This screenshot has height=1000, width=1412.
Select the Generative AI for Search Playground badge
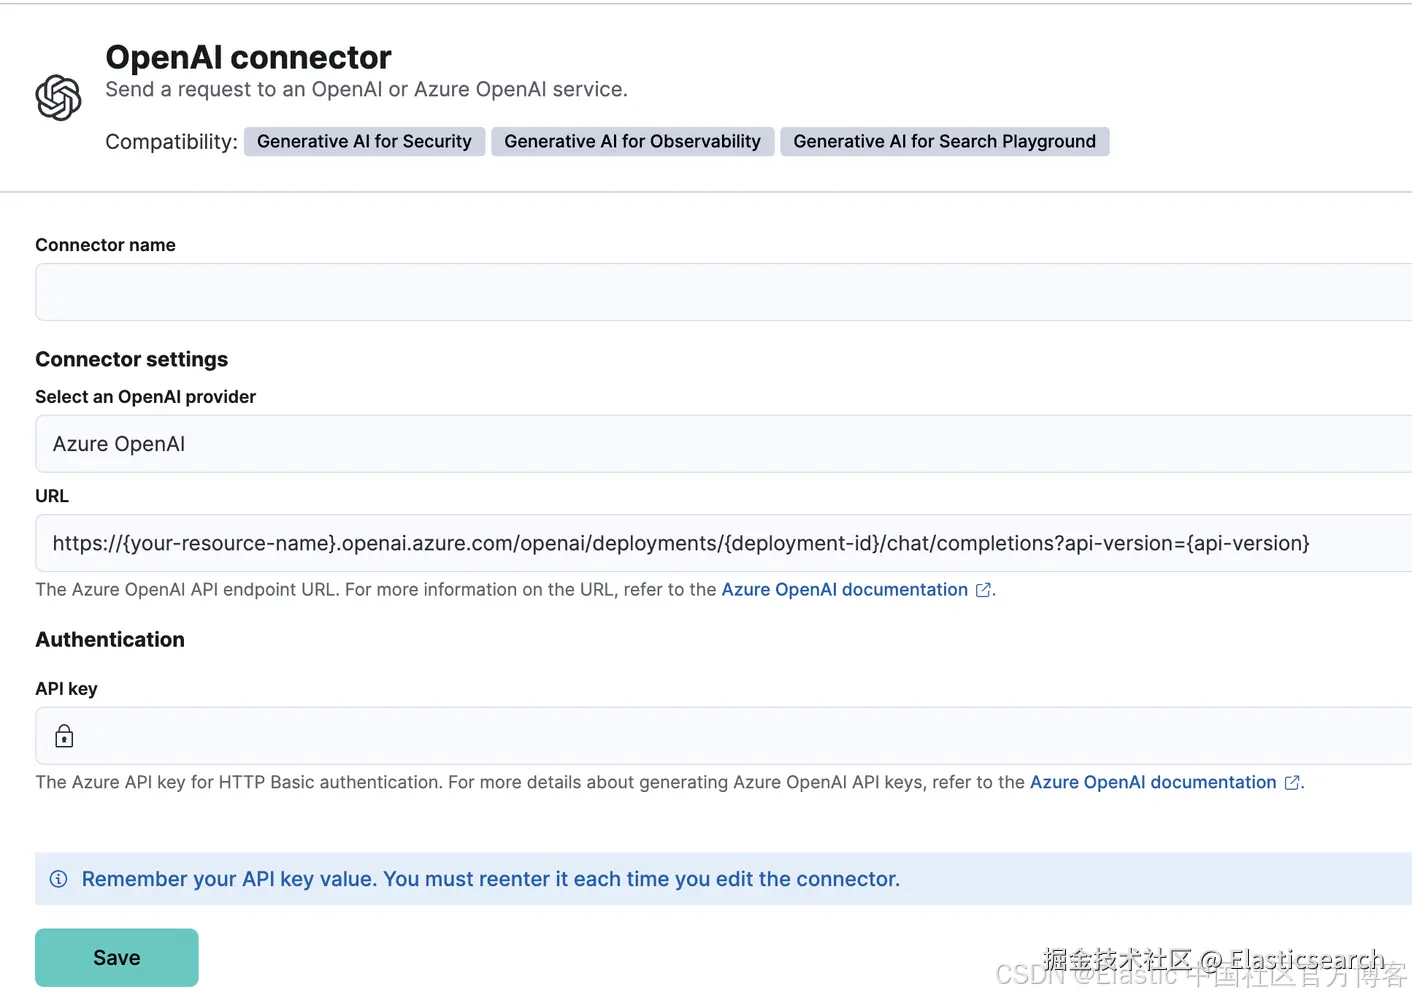944,142
